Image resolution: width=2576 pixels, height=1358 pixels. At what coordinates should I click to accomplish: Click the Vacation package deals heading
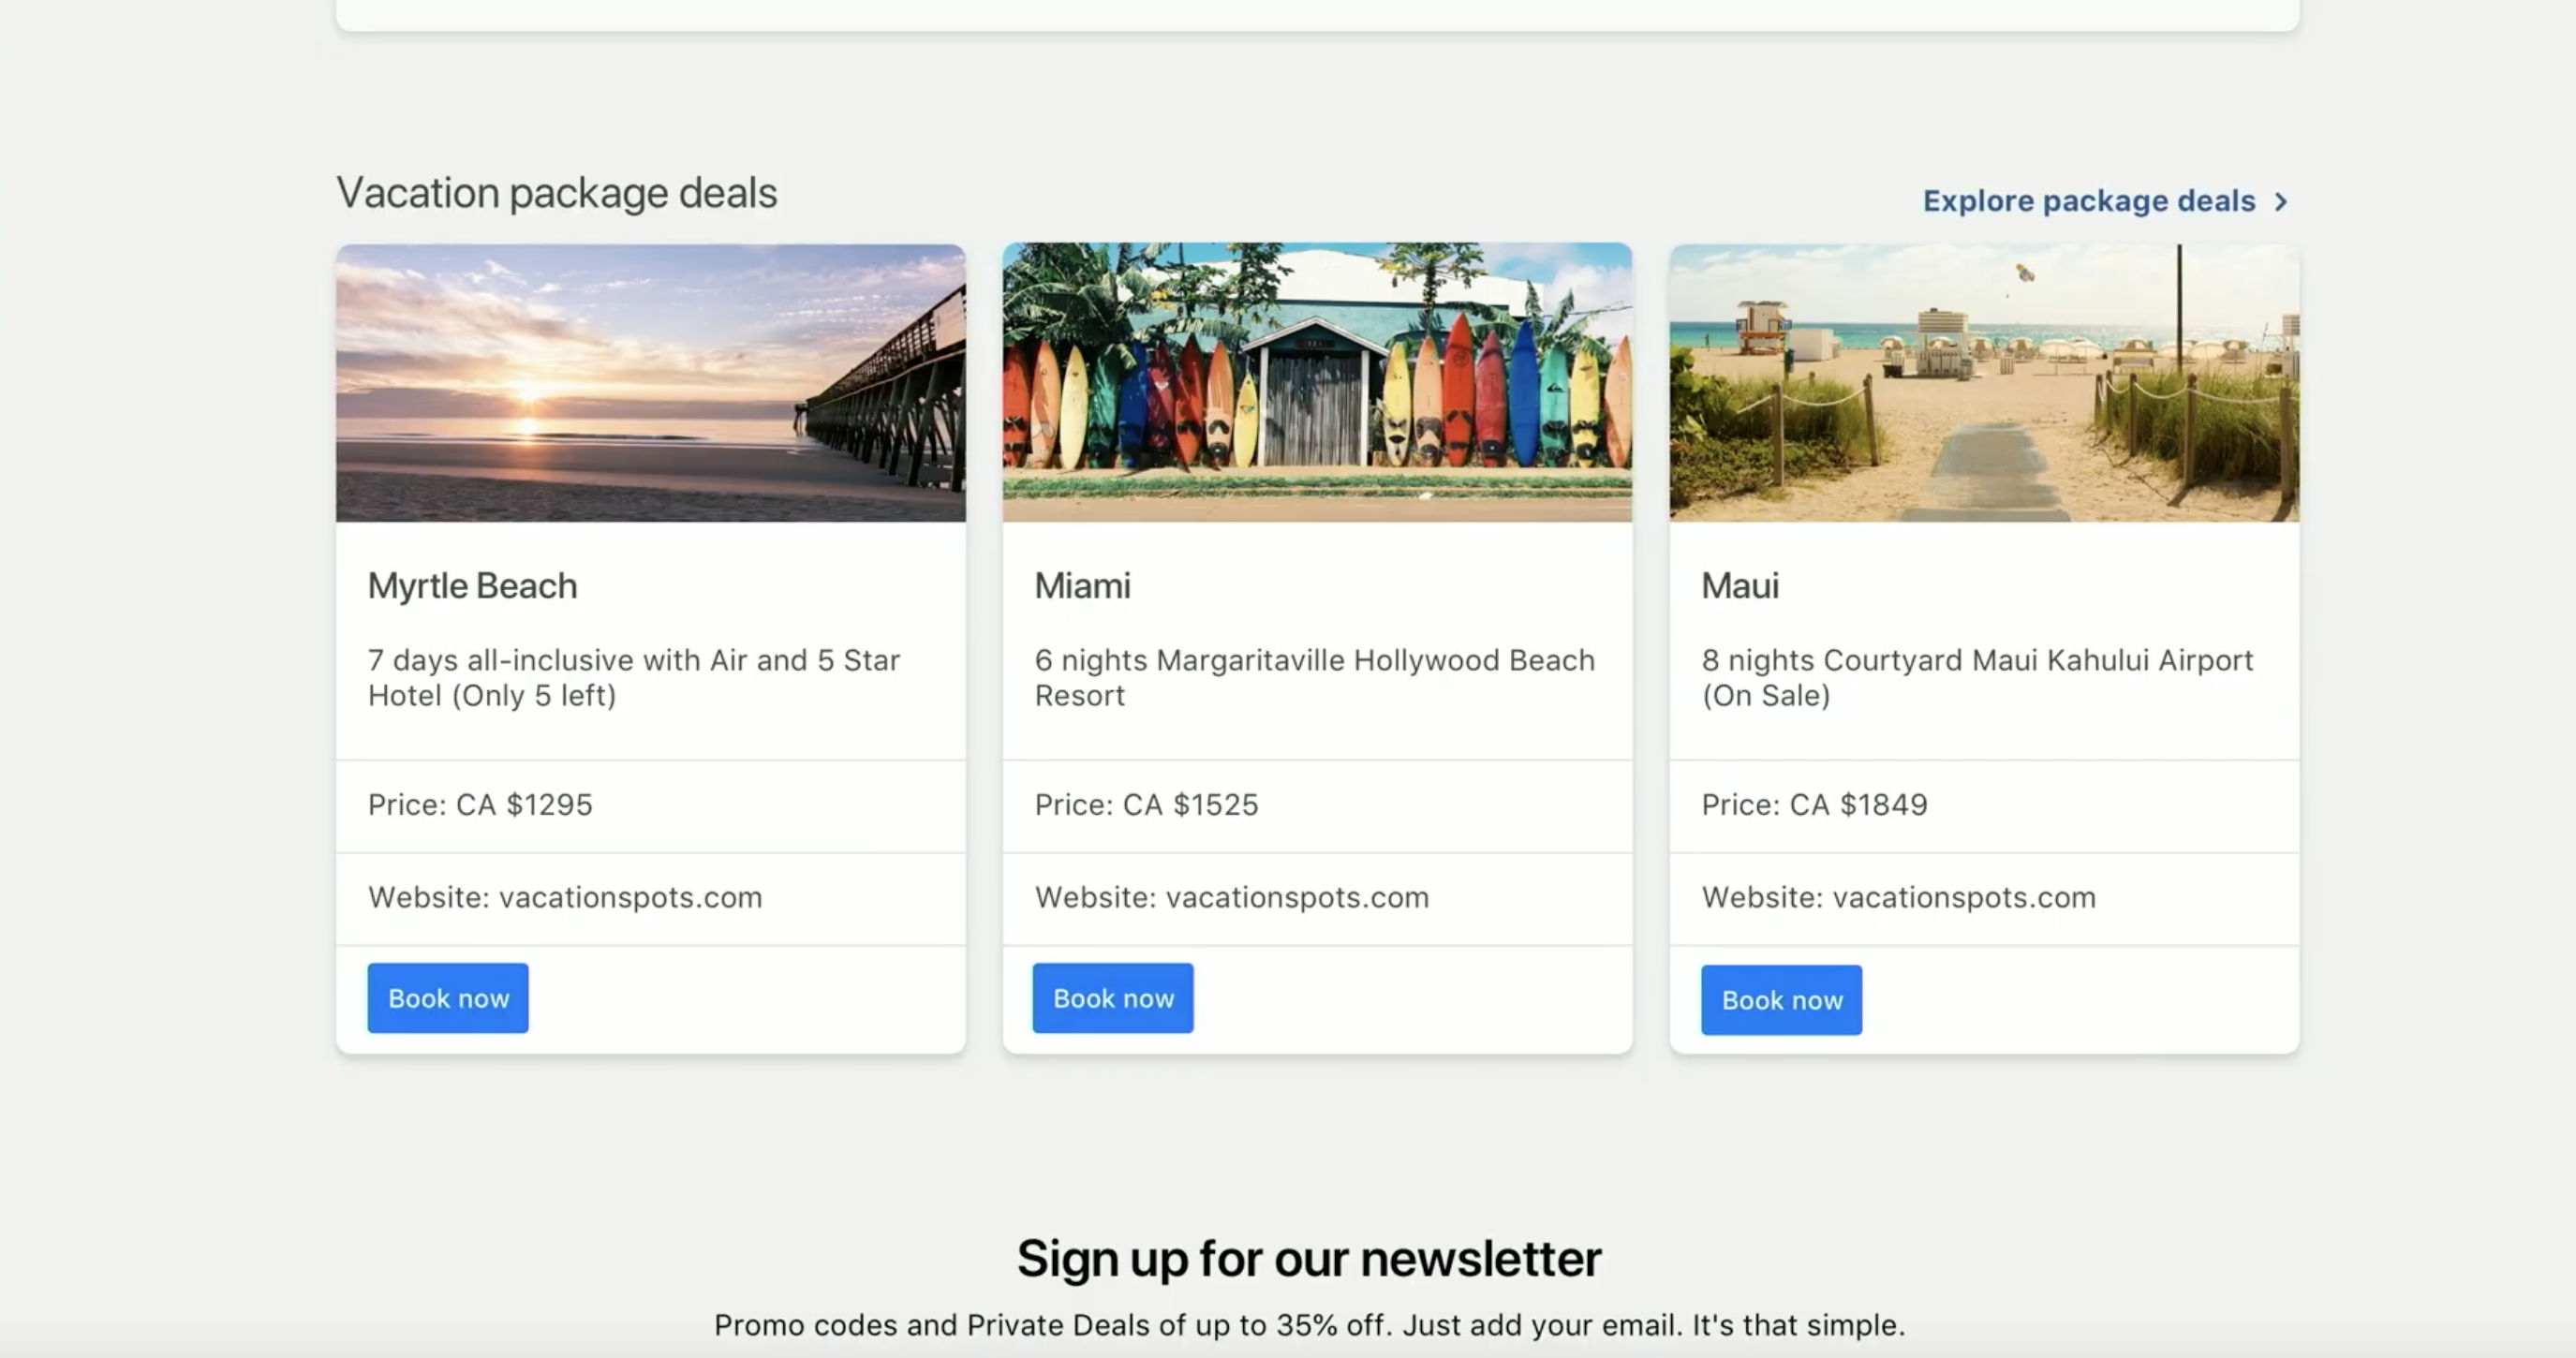pyautogui.click(x=556, y=193)
